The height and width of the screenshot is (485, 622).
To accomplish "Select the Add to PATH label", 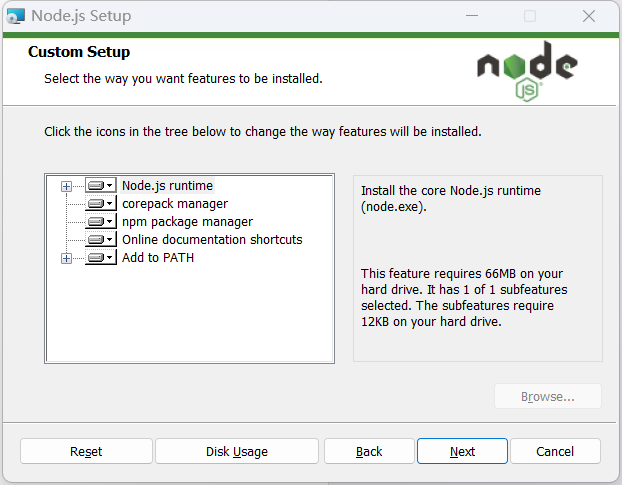I will point(158,258).
